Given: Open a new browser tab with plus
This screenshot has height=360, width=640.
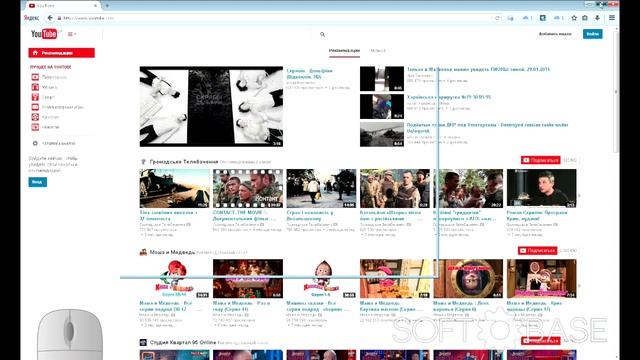Looking at the screenshot, I should (107, 6).
